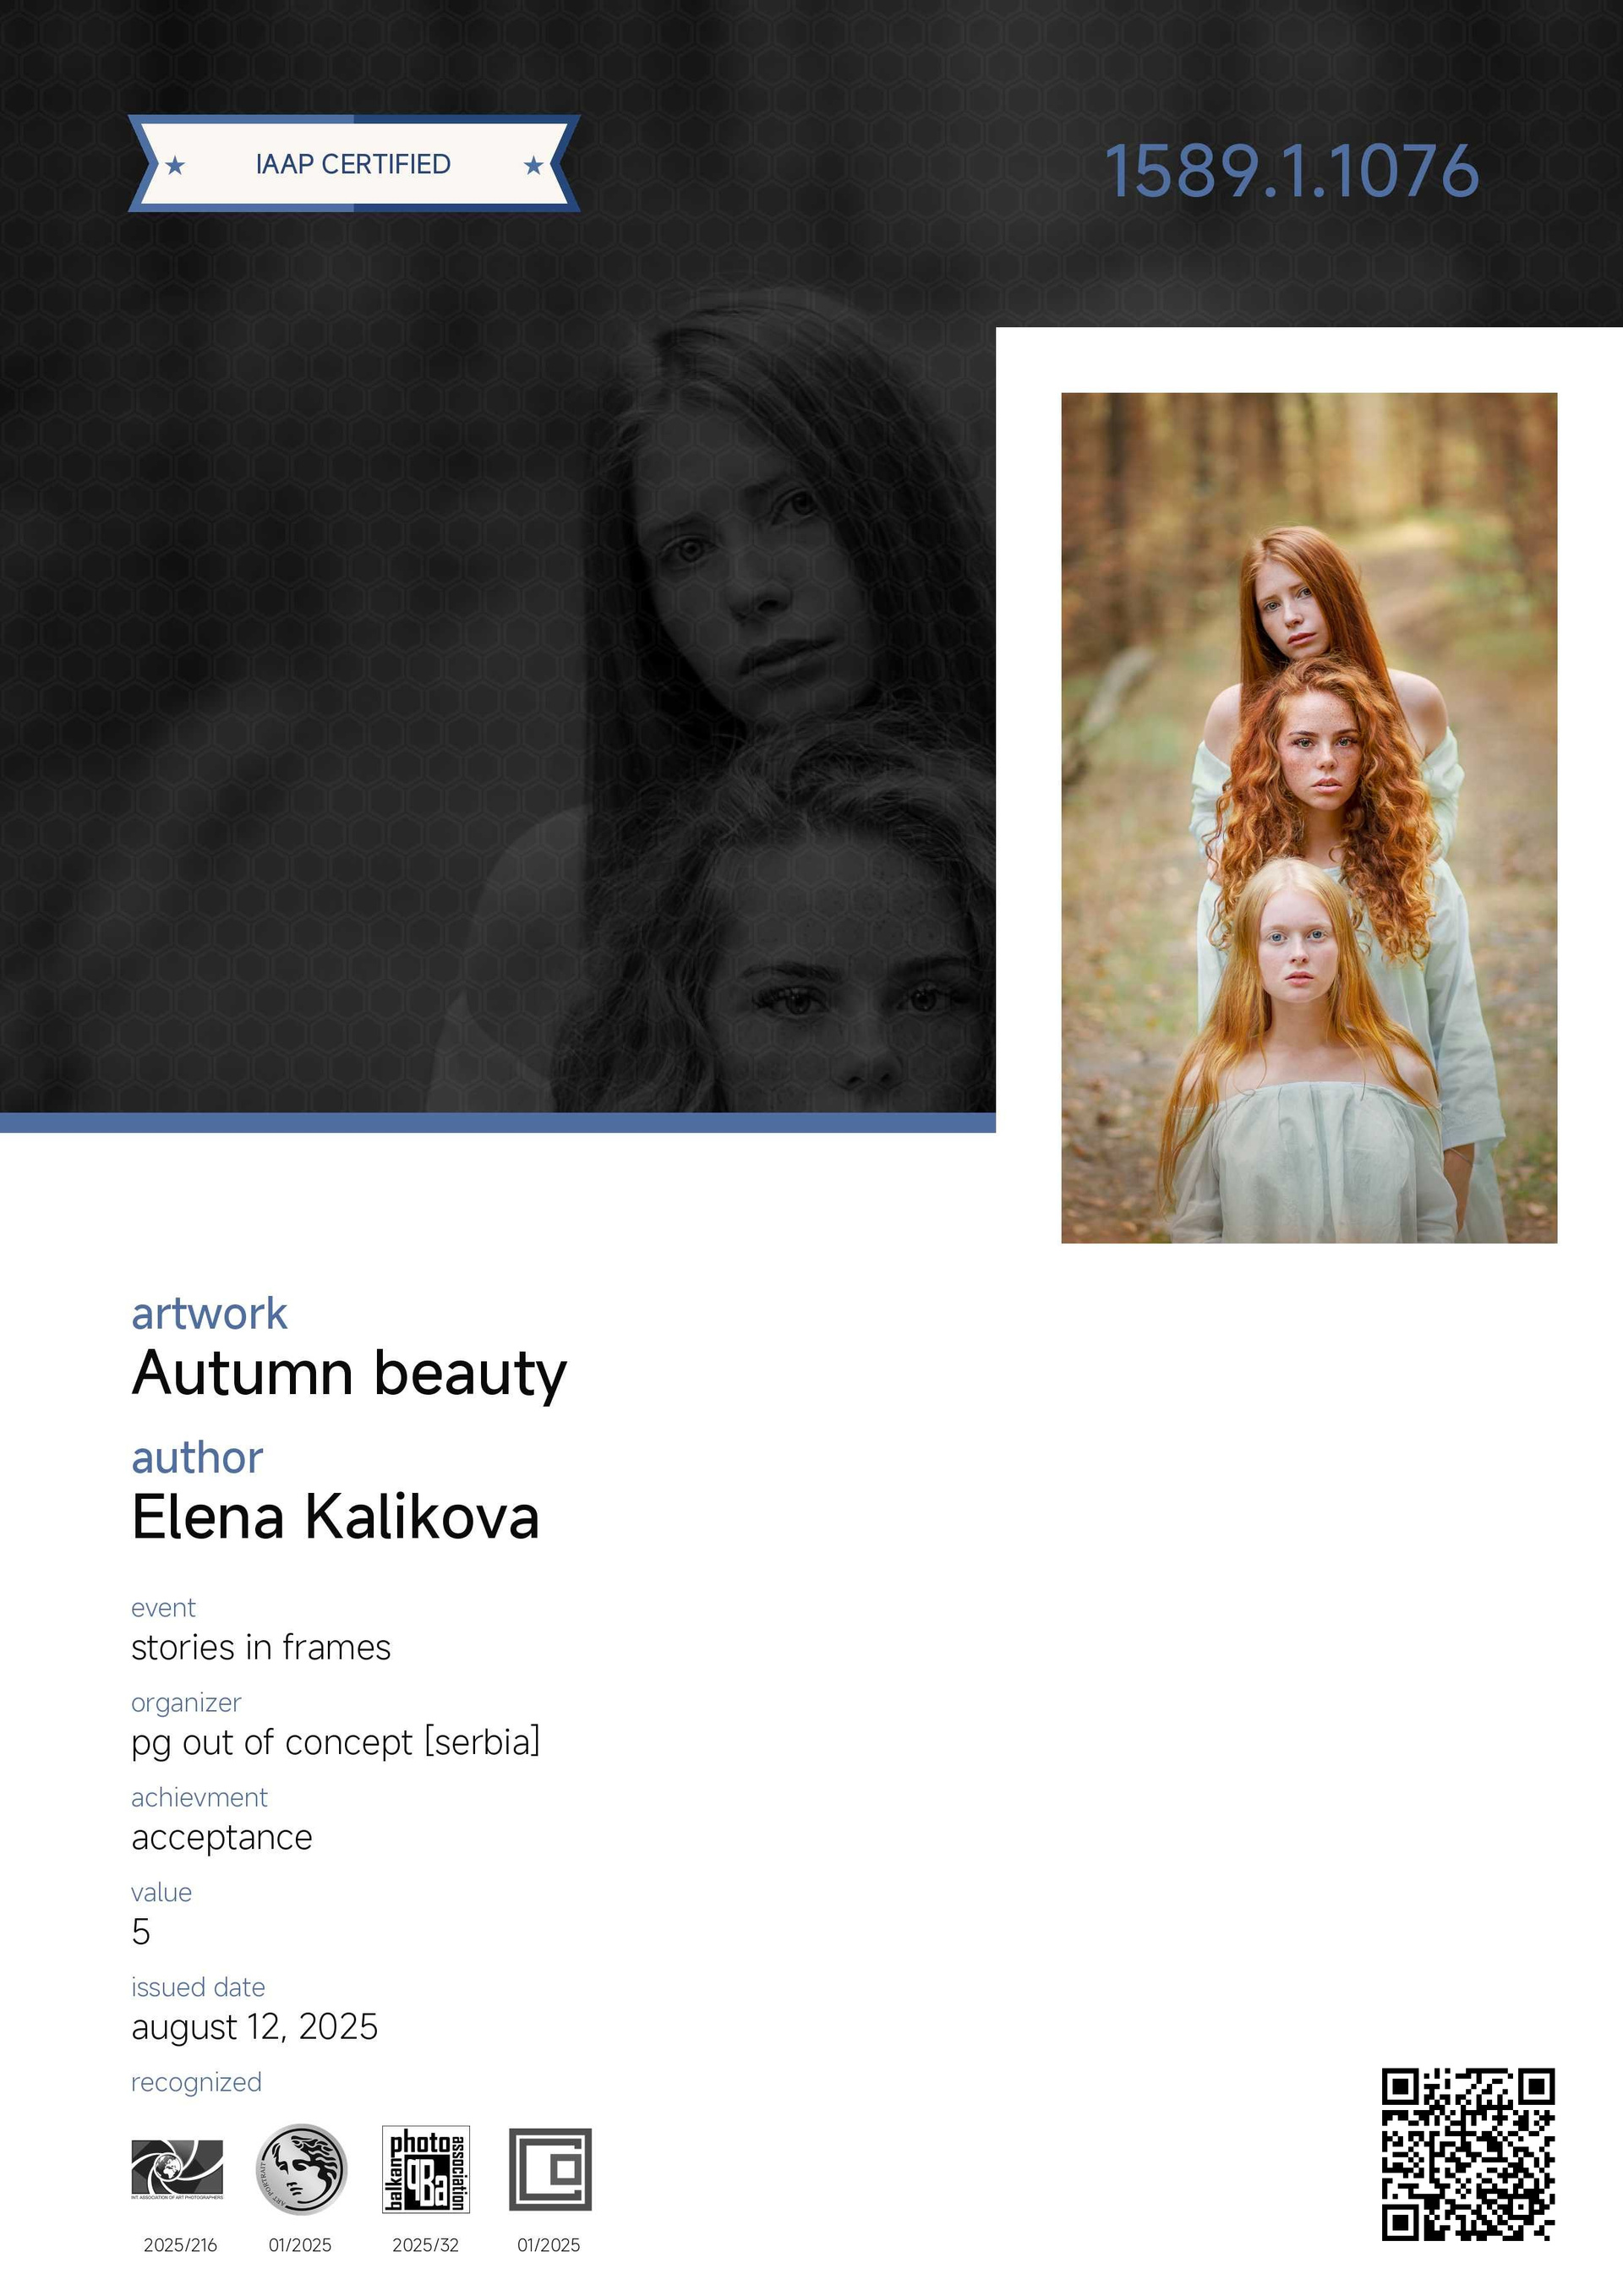This screenshot has width=1623, height=2296.
Task: Click the artwork title Autumn beauty
Action: click(x=349, y=1374)
